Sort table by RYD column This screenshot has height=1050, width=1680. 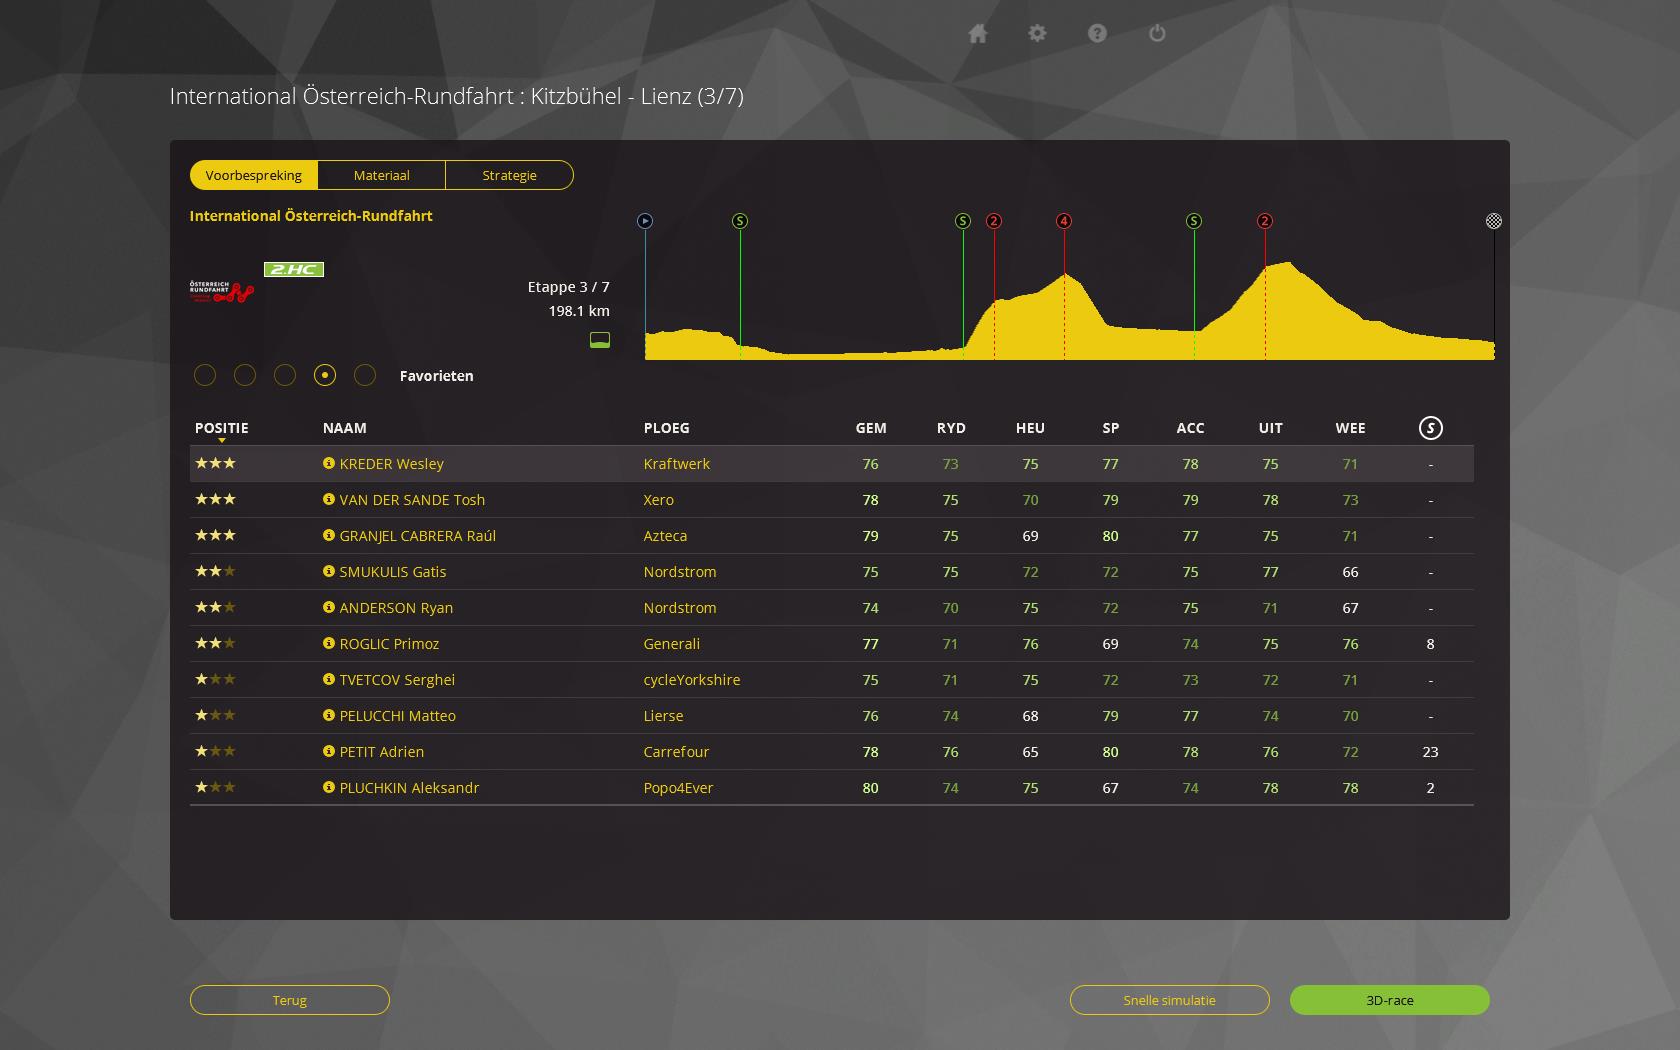click(951, 428)
